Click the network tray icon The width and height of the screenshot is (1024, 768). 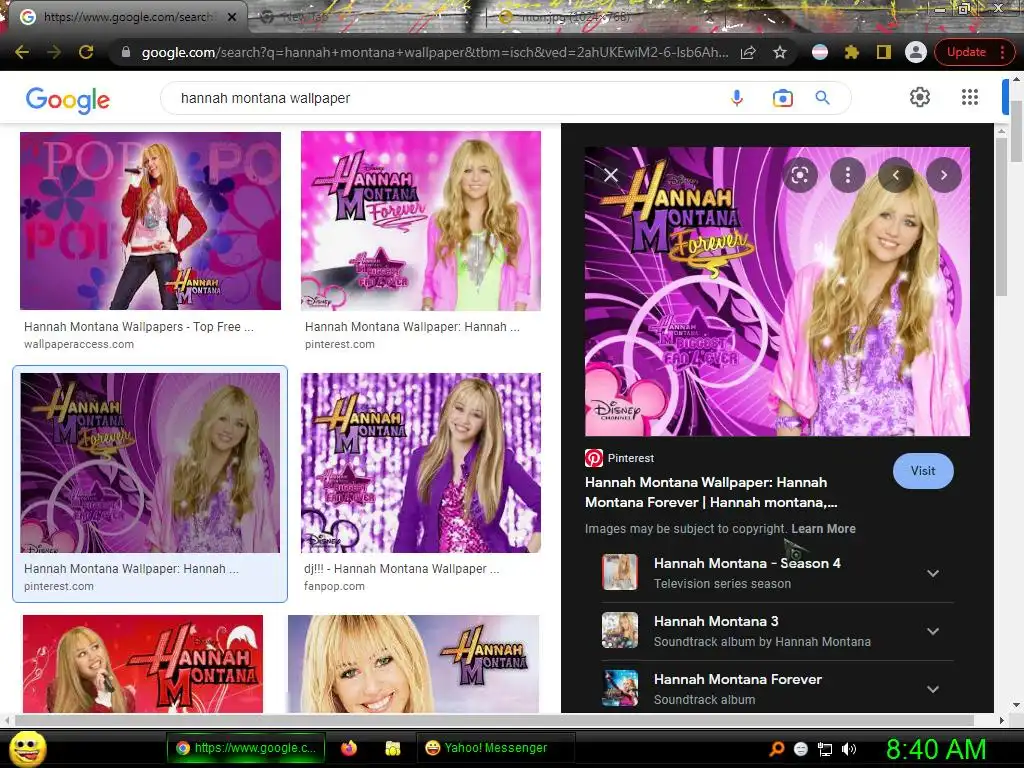(x=825, y=749)
